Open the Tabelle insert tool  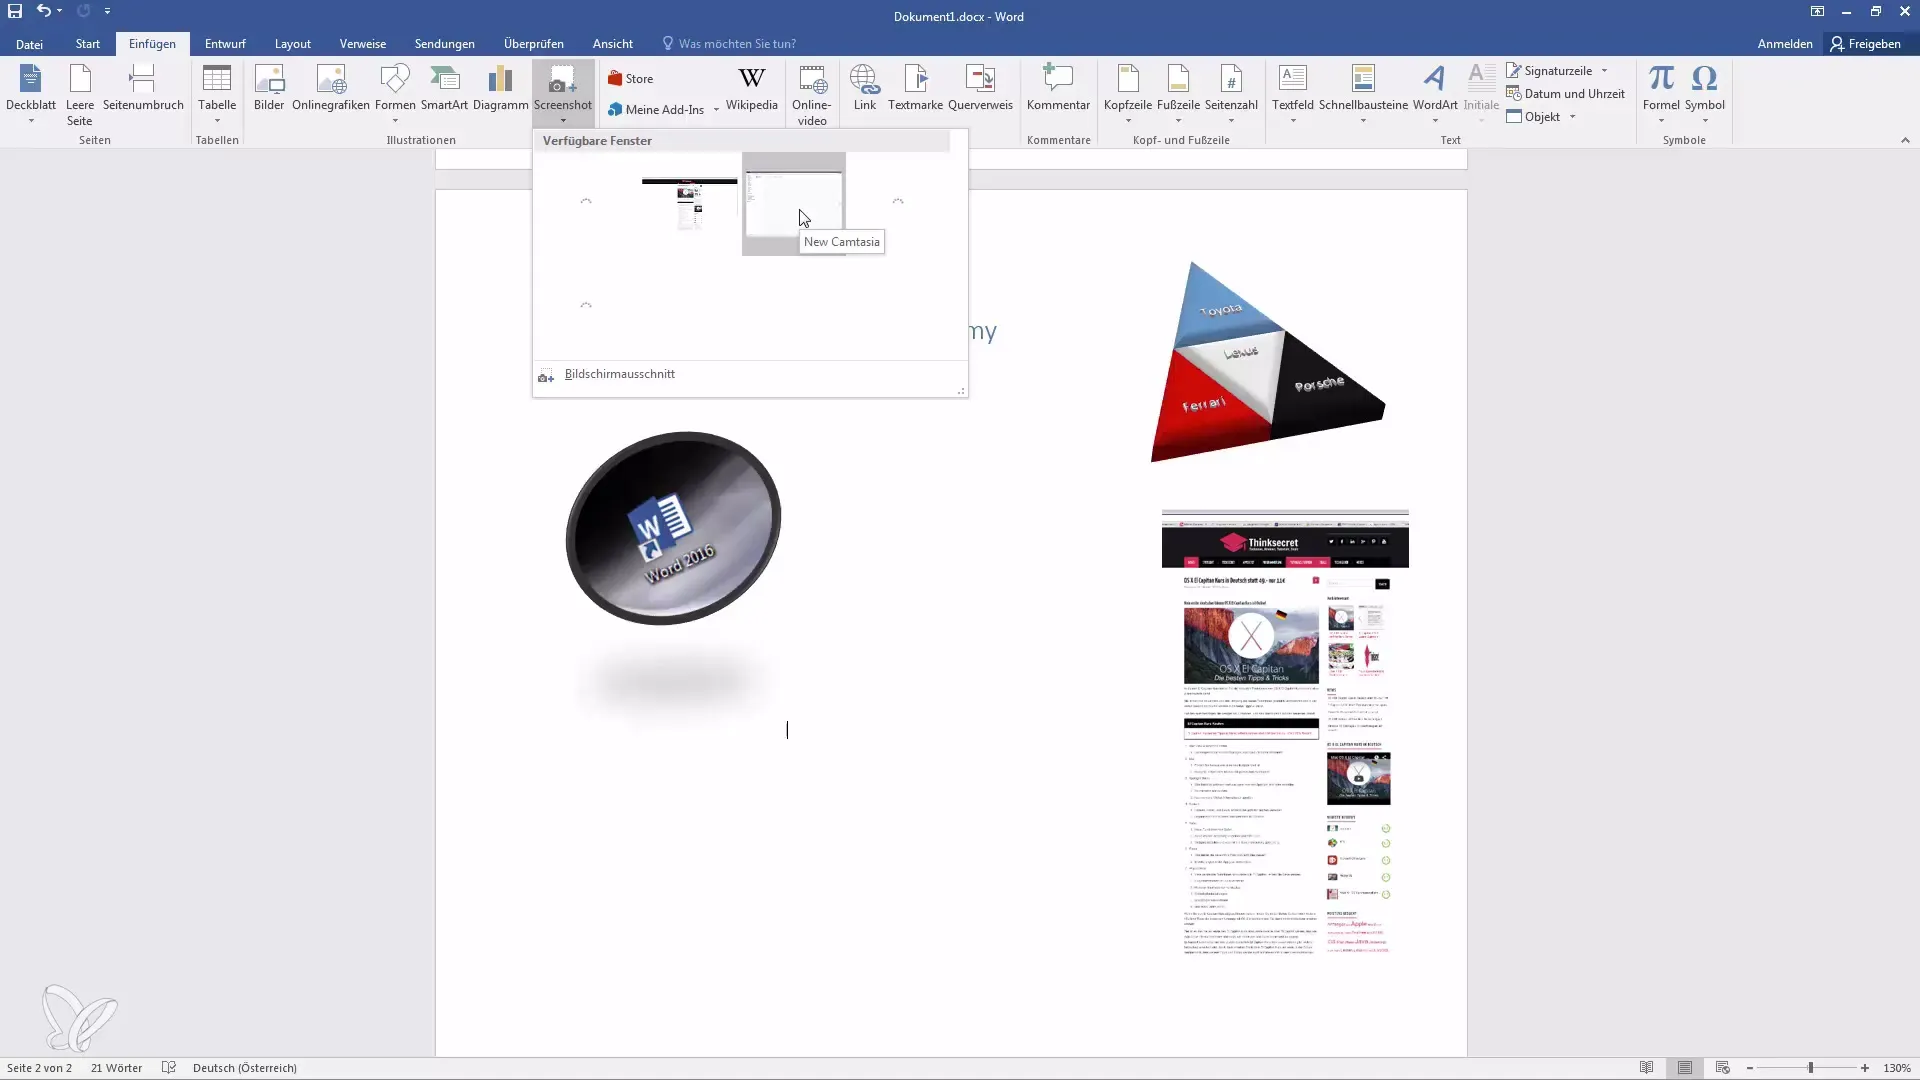(217, 94)
